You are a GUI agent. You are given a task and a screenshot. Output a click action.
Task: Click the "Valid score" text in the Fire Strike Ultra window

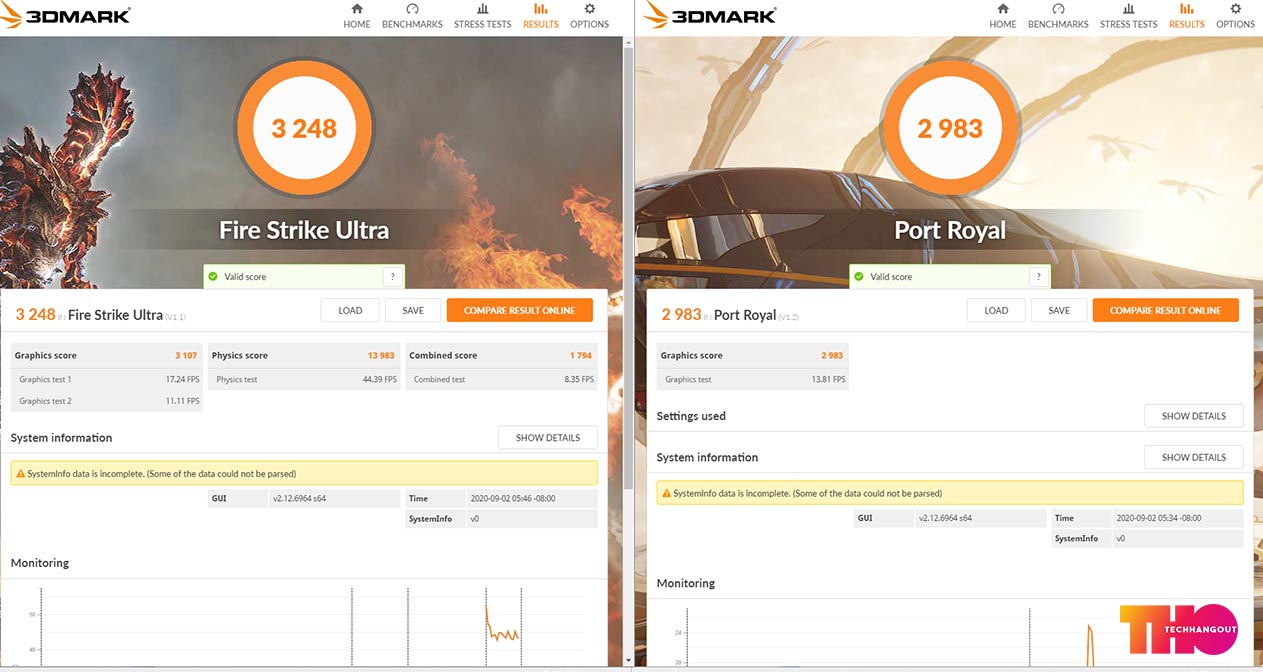[245, 277]
